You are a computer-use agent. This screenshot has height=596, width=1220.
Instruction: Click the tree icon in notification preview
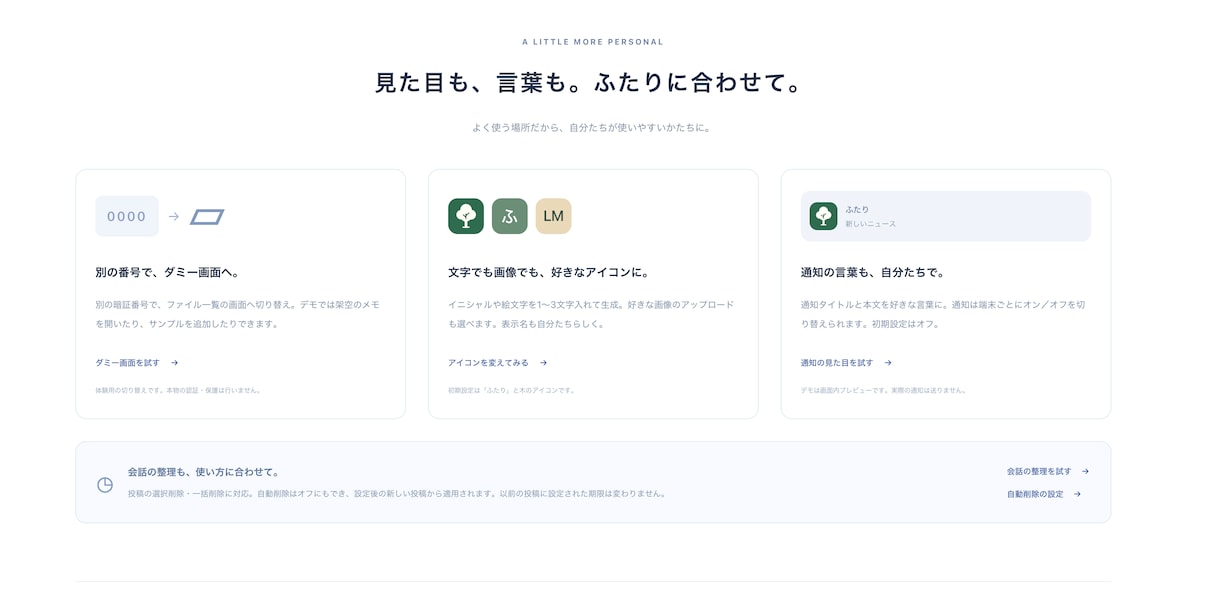click(x=823, y=216)
